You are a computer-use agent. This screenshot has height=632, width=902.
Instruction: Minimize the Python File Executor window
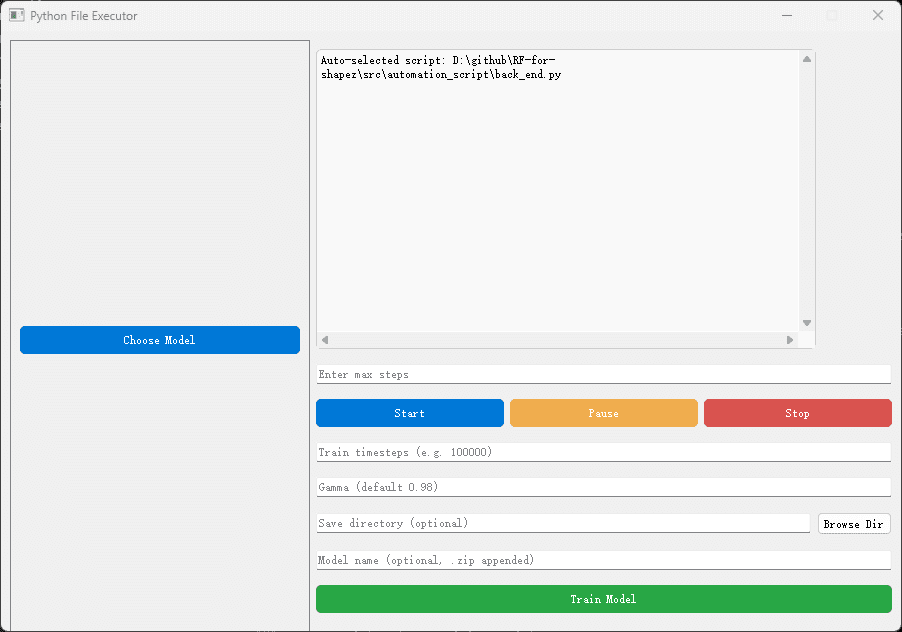coord(787,15)
